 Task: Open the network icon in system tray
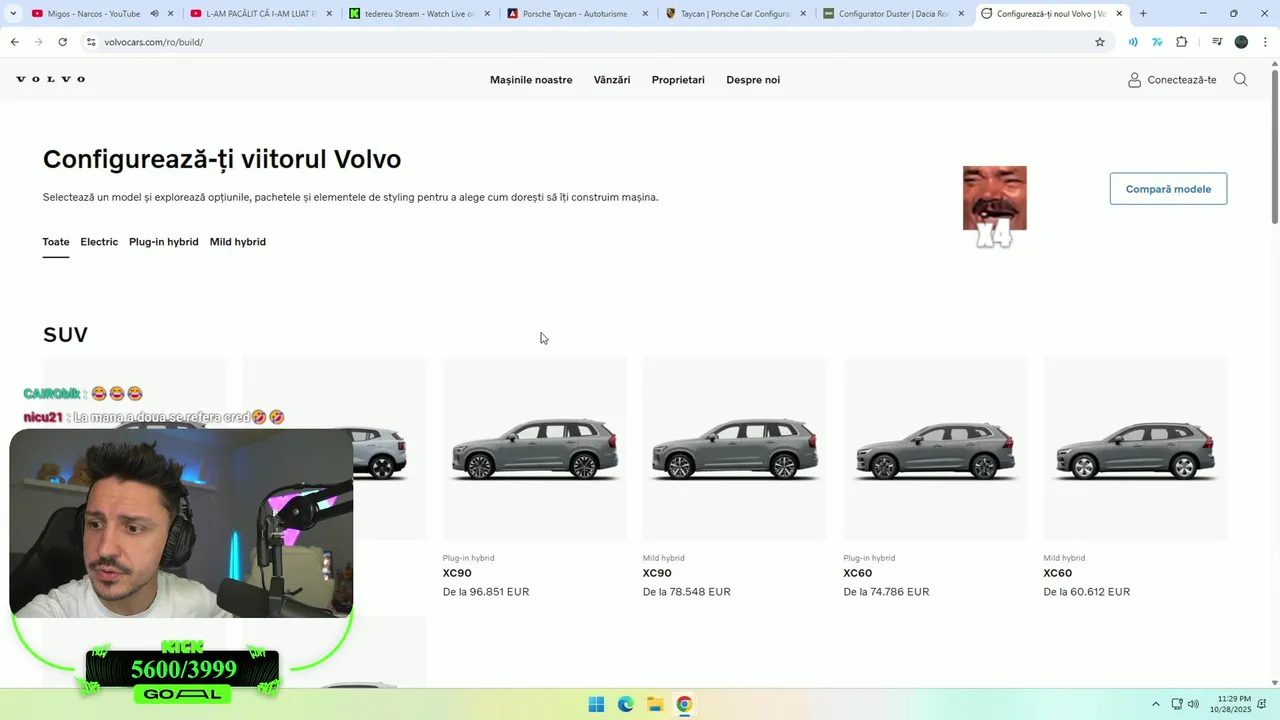pos(1177,704)
